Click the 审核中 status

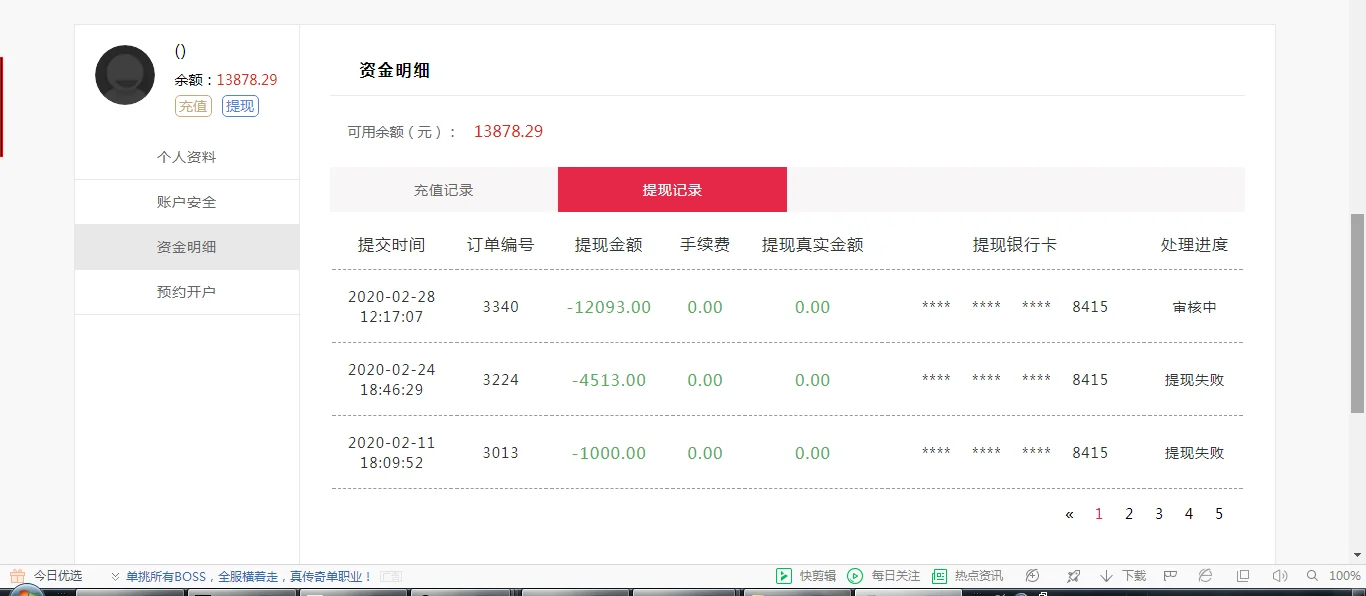click(1194, 308)
